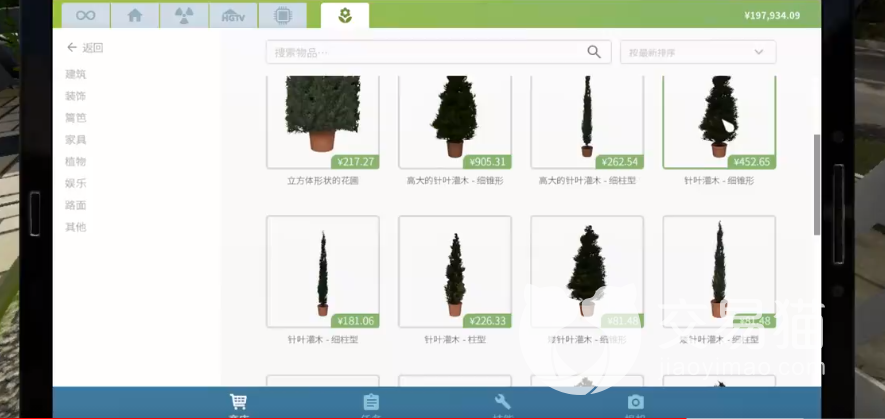Open the camera photo section
Image resolution: width=885 pixels, height=419 pixels.
(635, 403)
